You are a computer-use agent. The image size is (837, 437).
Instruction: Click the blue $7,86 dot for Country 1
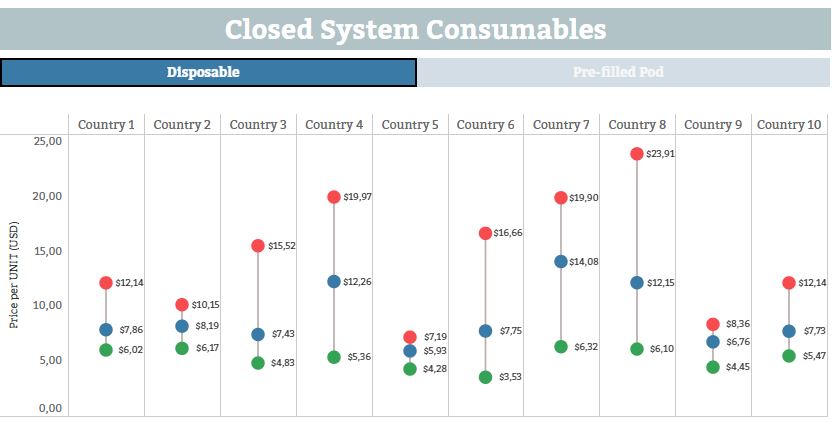(x=106, y=330)
